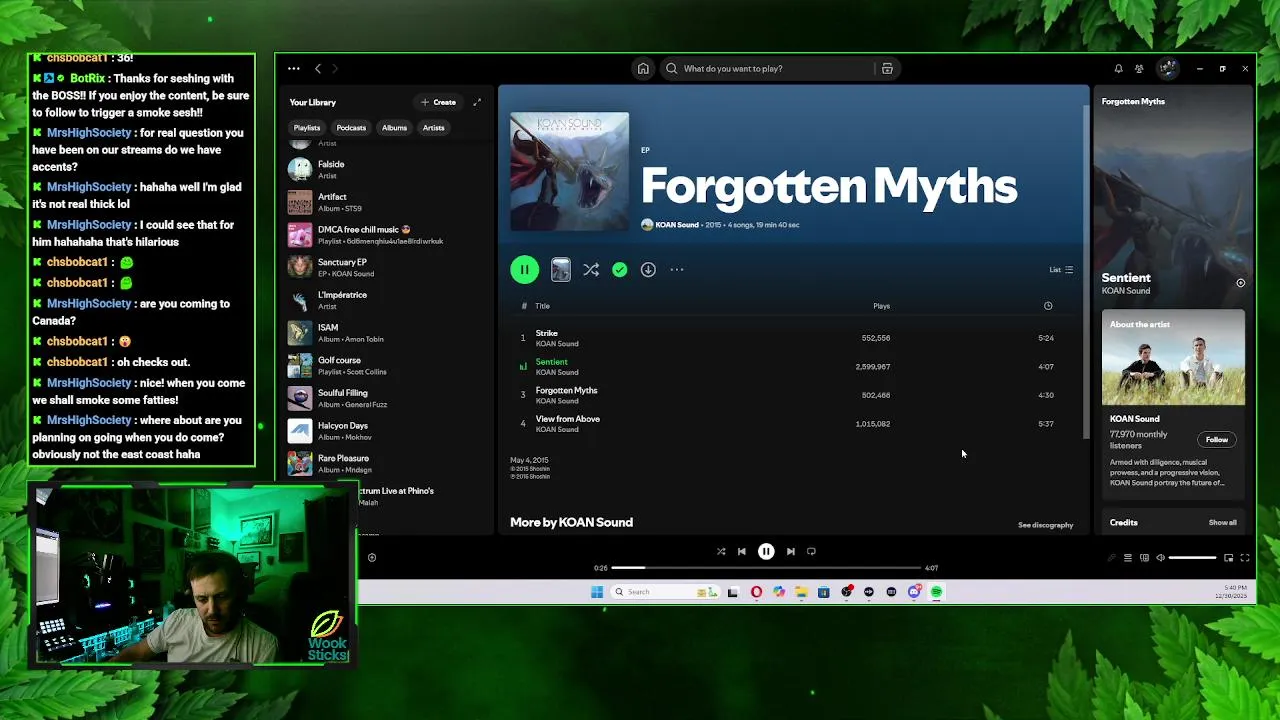This screenshot has width=1280, height=720.
Task: Open the Create menu in Your Library
Action: [438, 102]
